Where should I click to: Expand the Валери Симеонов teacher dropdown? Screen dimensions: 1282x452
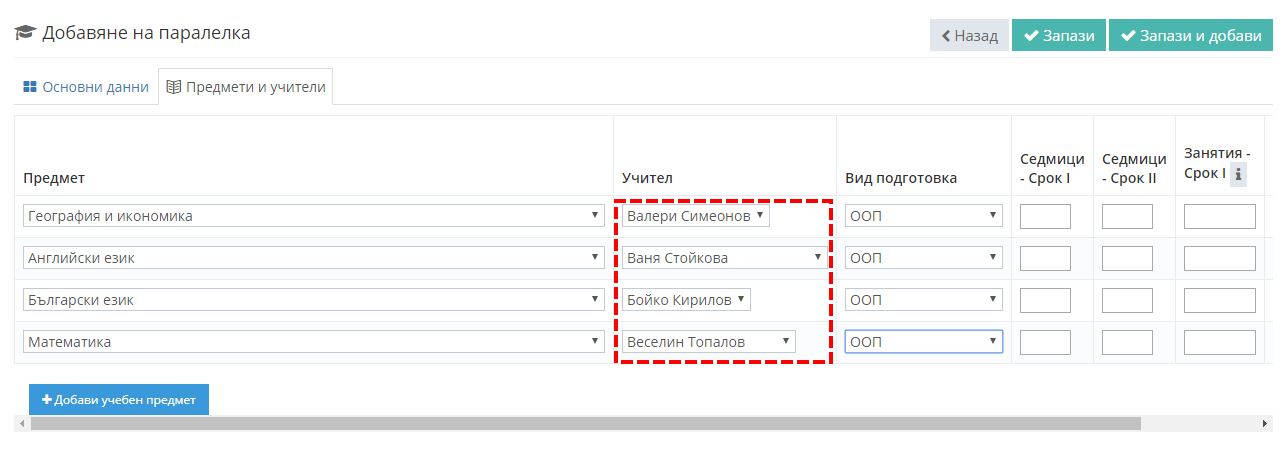point(696,216)
